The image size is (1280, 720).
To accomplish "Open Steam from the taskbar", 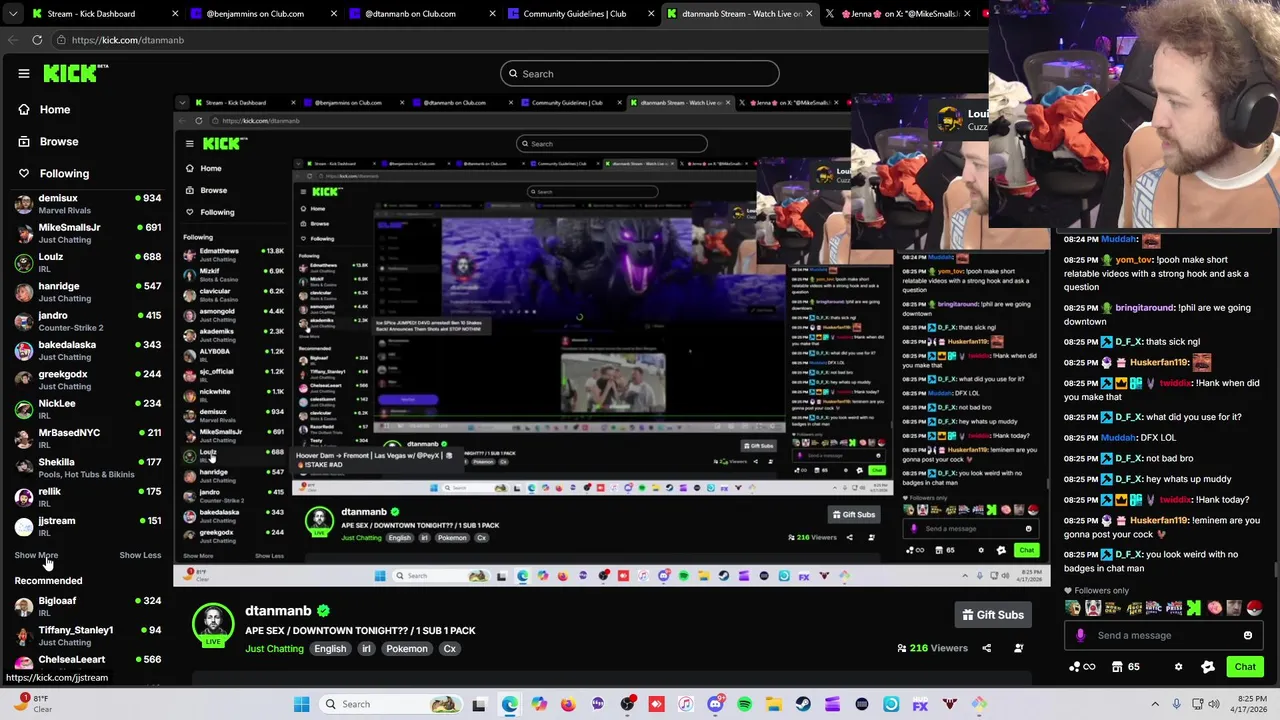I will [803, 704].
